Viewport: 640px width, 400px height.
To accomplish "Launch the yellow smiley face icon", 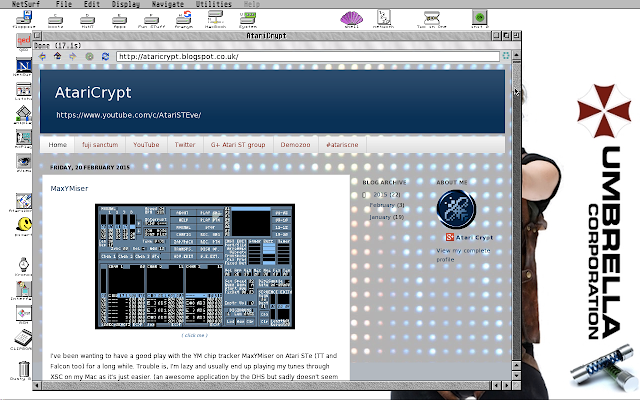I will 24,226.
